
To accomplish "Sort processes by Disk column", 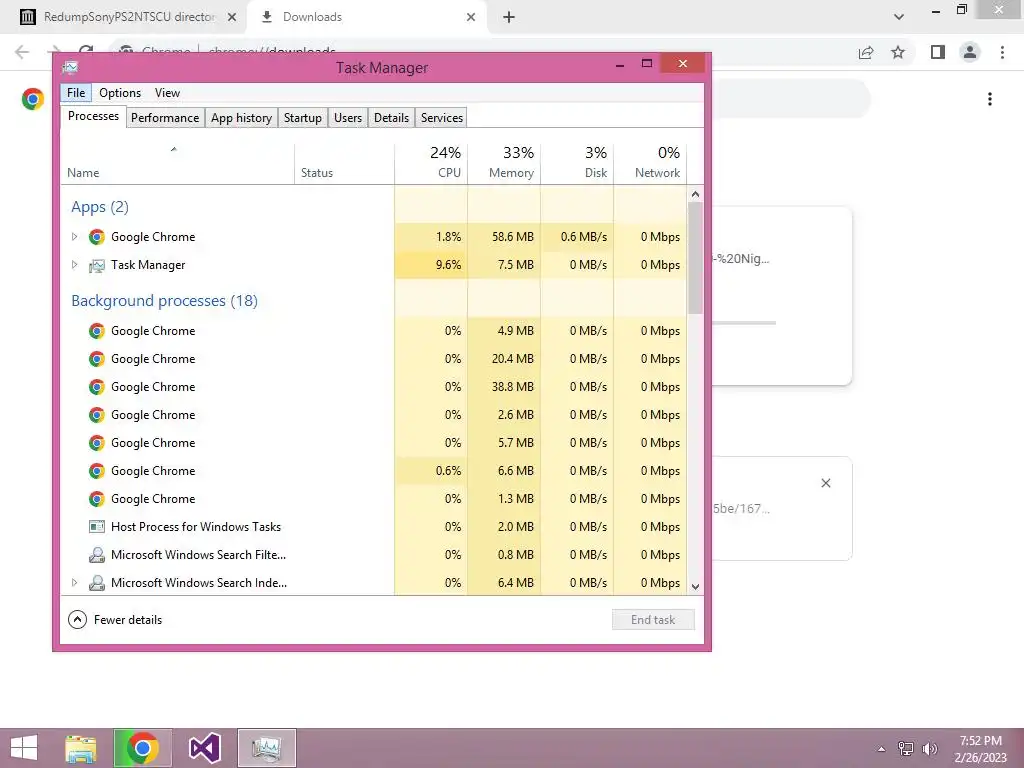I will click(x=577, y=162).
